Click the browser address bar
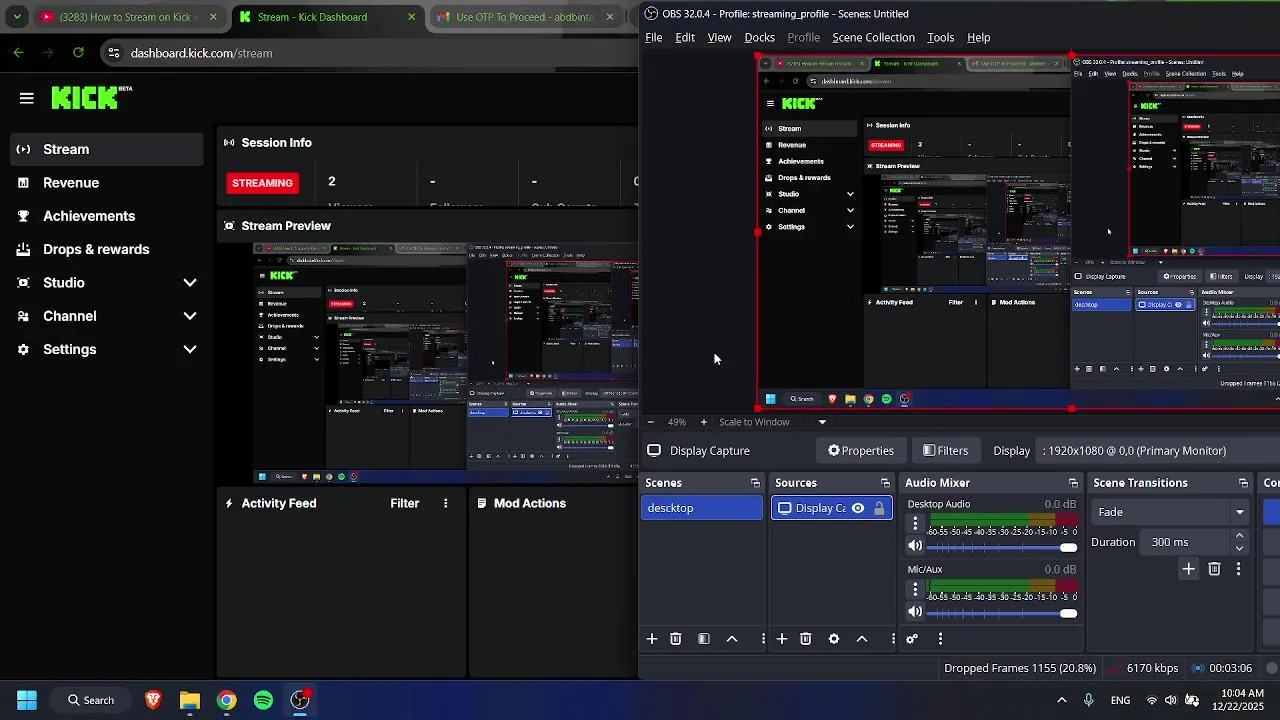 (370, 53)
